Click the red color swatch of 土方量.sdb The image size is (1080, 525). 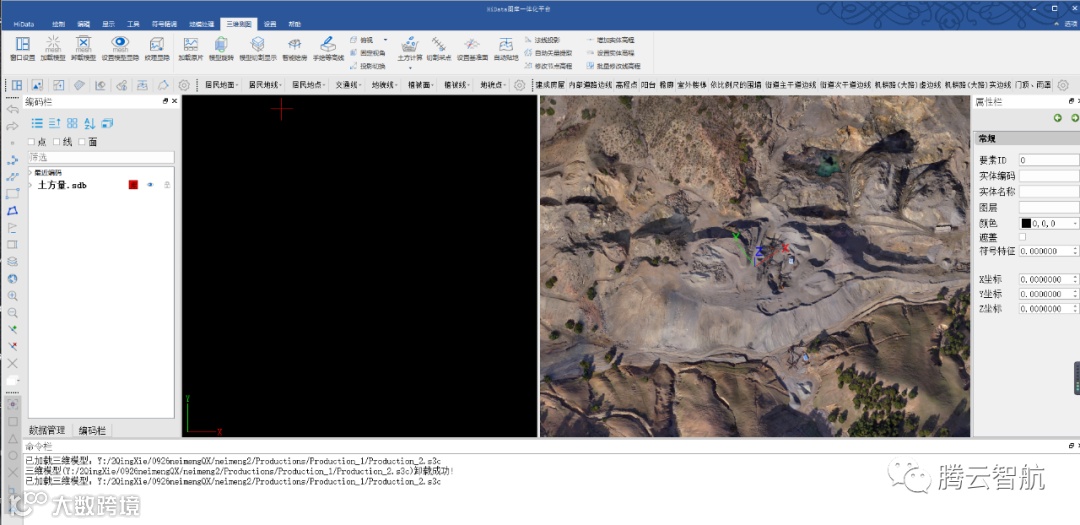pyautogui.click(x=133, y=185)
